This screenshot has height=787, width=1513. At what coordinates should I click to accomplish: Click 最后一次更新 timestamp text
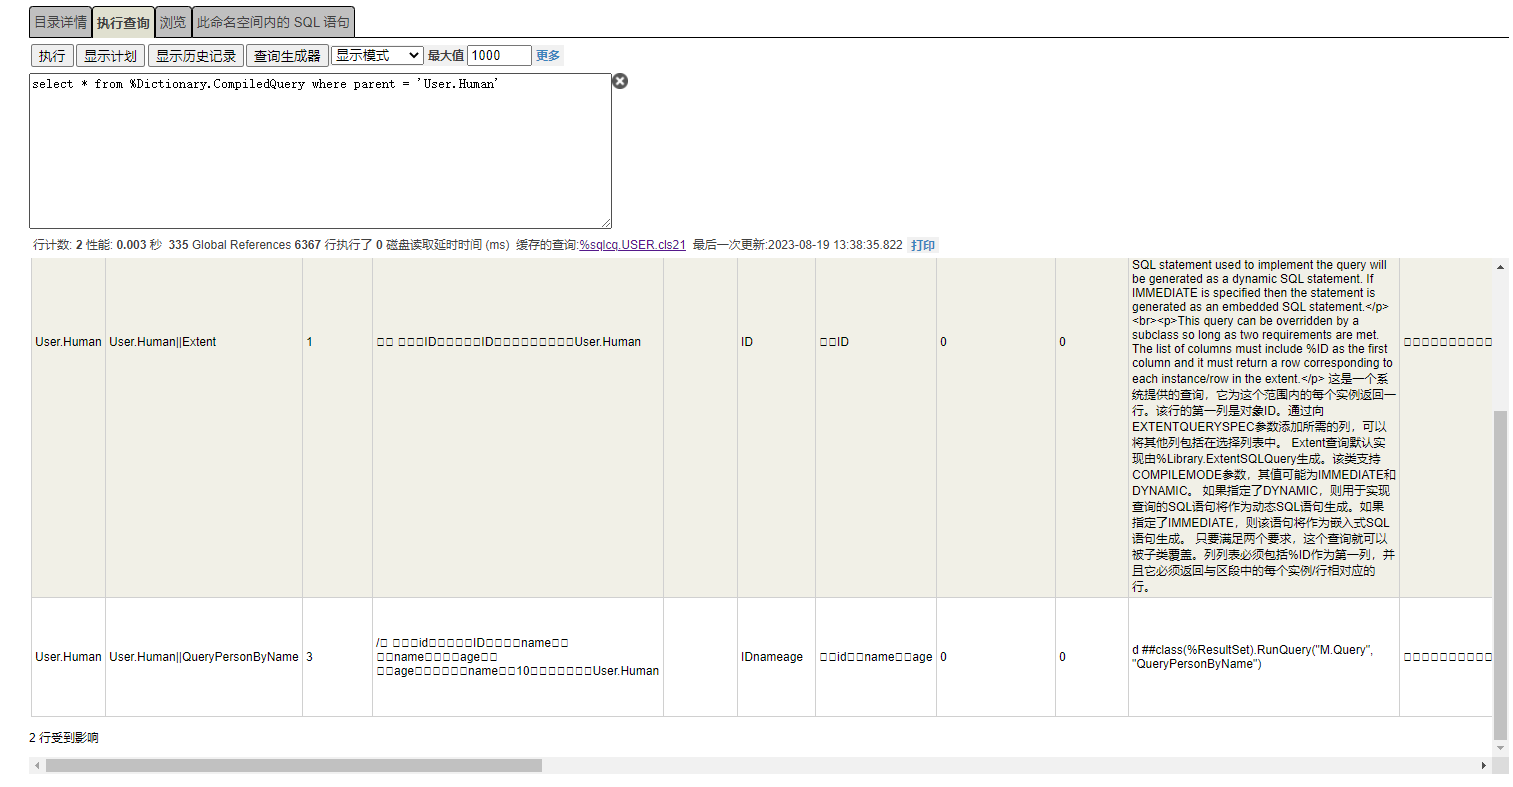tap(797, 245)
